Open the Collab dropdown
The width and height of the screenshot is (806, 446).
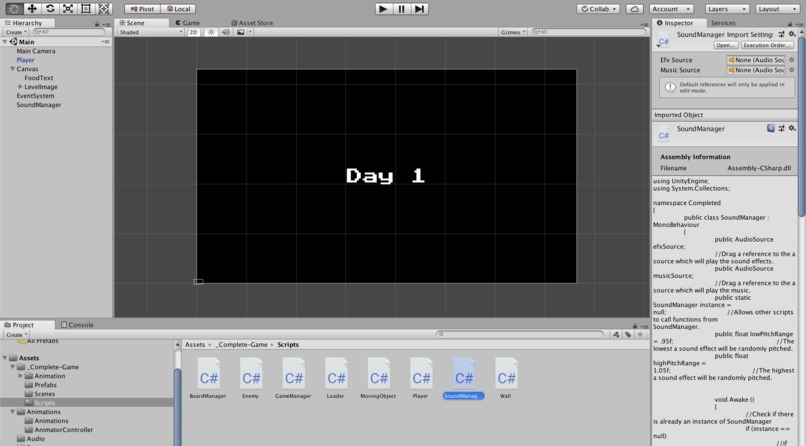click(x=599, y=9)
